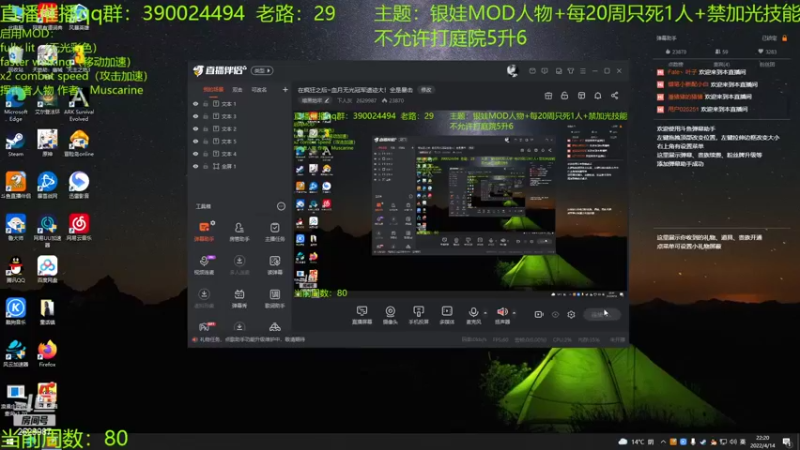Viewport: 800px width, 450px height.
Task: Expand the speaker options arrow
Action: [514, 313]
